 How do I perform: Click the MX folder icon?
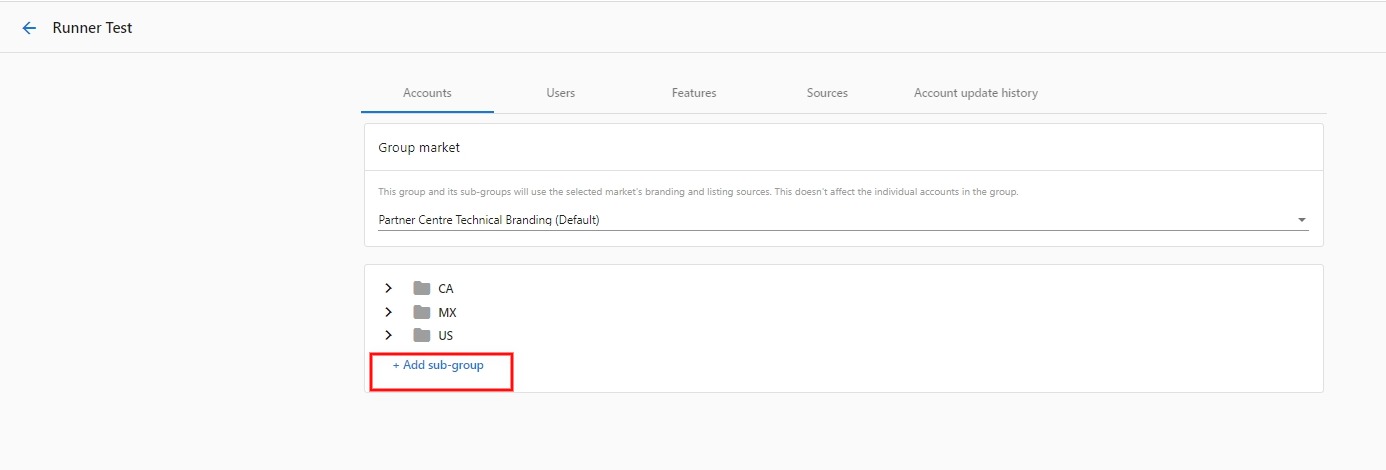(422, 312)
